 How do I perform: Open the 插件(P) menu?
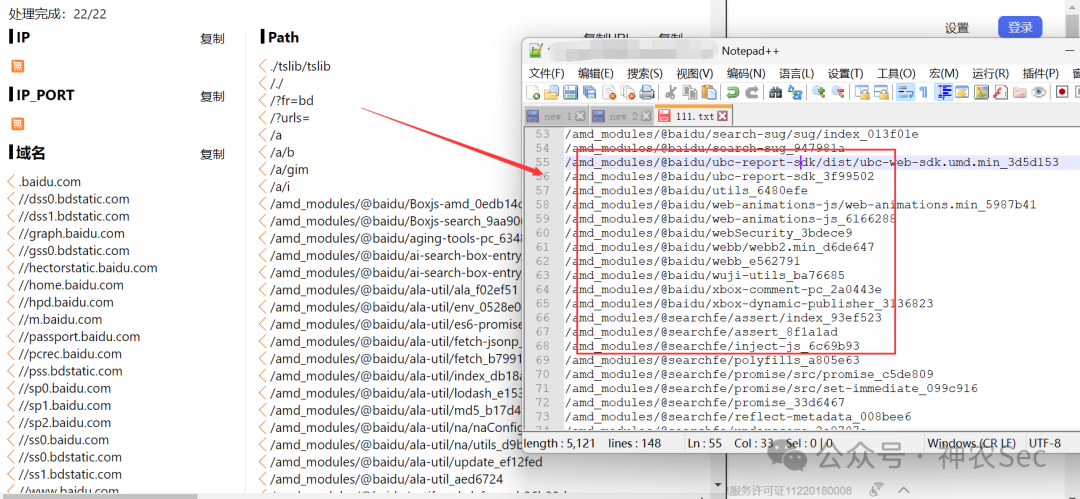click(x=1041, y=73)
